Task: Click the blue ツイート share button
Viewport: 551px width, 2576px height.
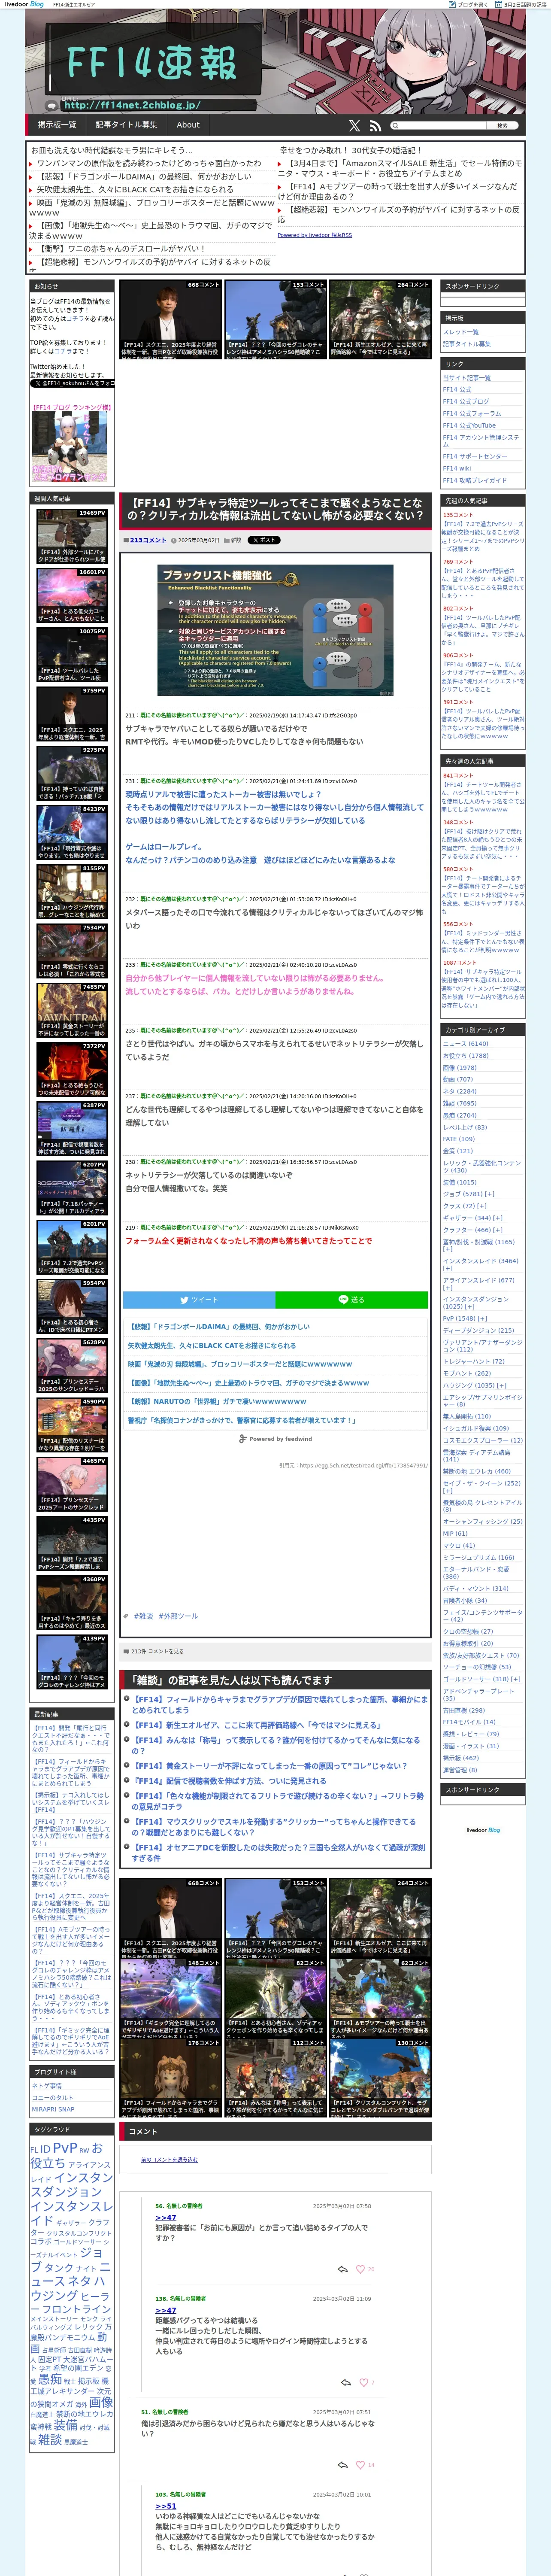Action: pos(199,1300)
